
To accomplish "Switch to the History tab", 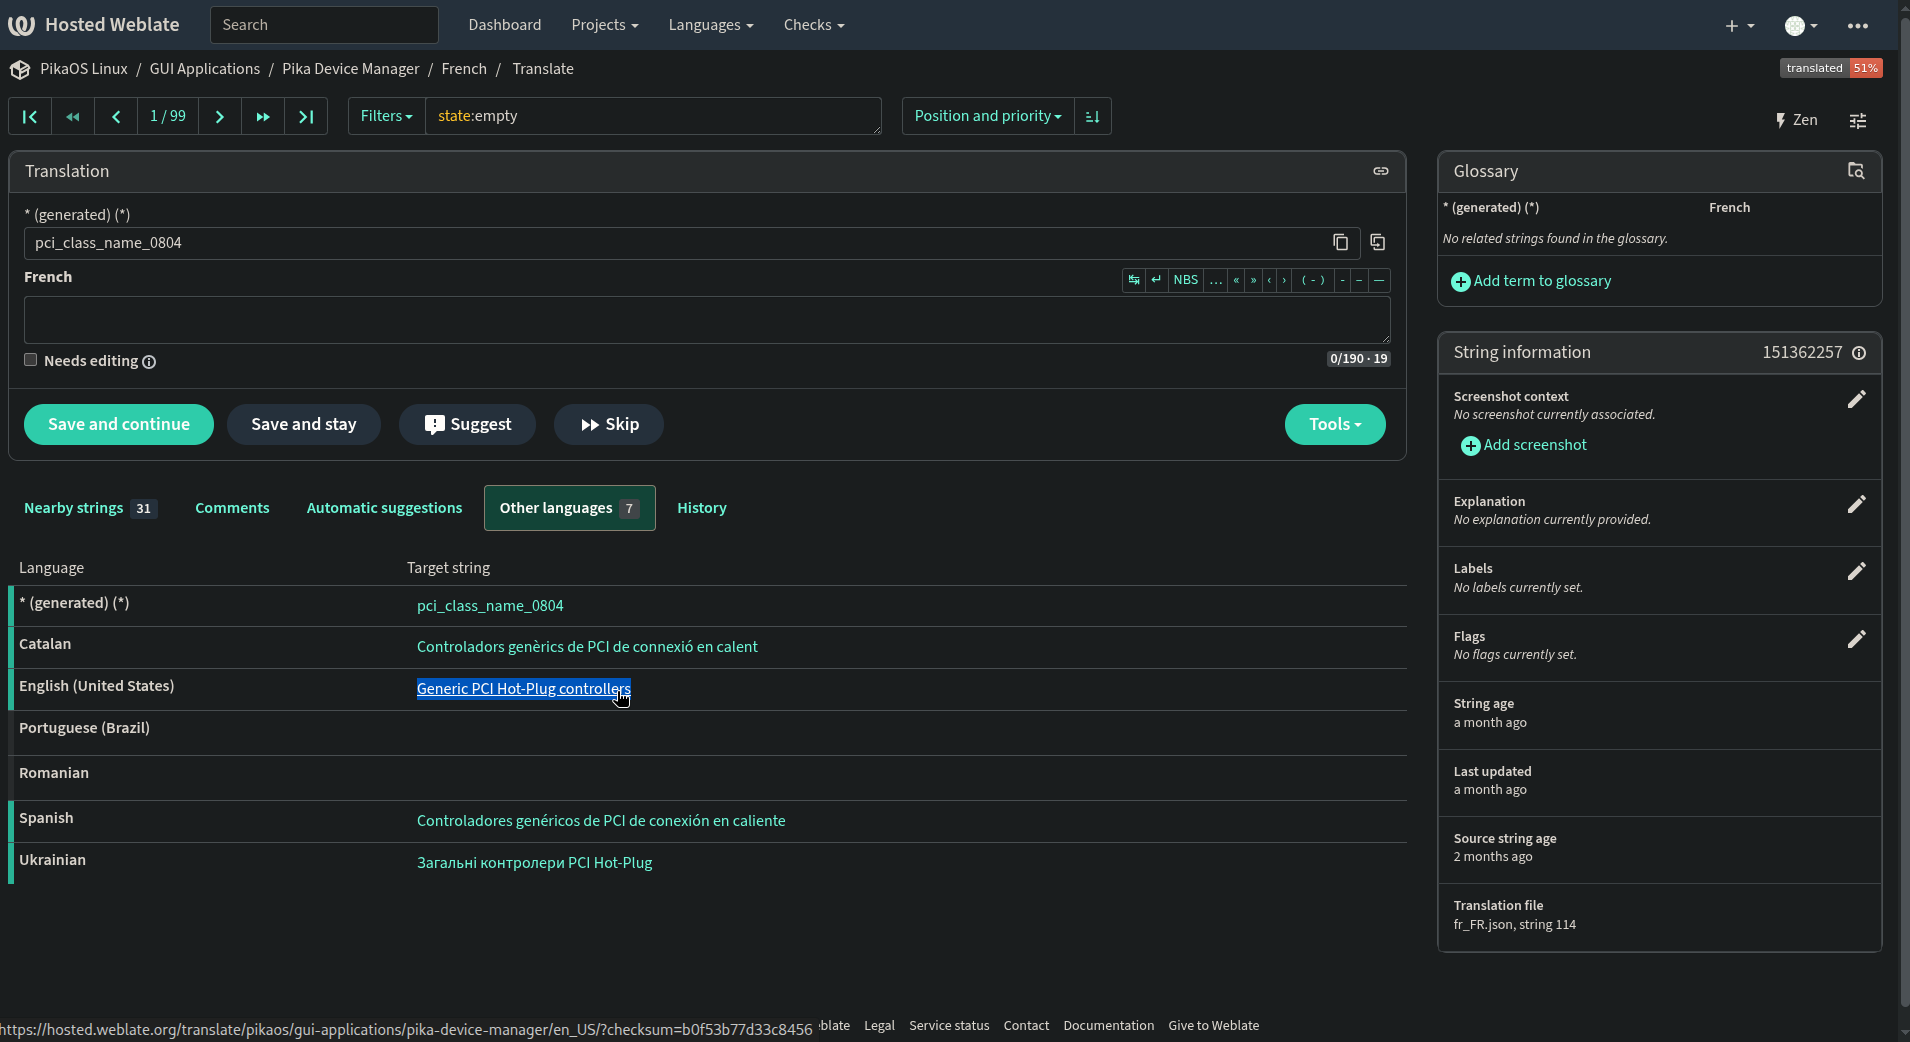I will pos(702,508).
